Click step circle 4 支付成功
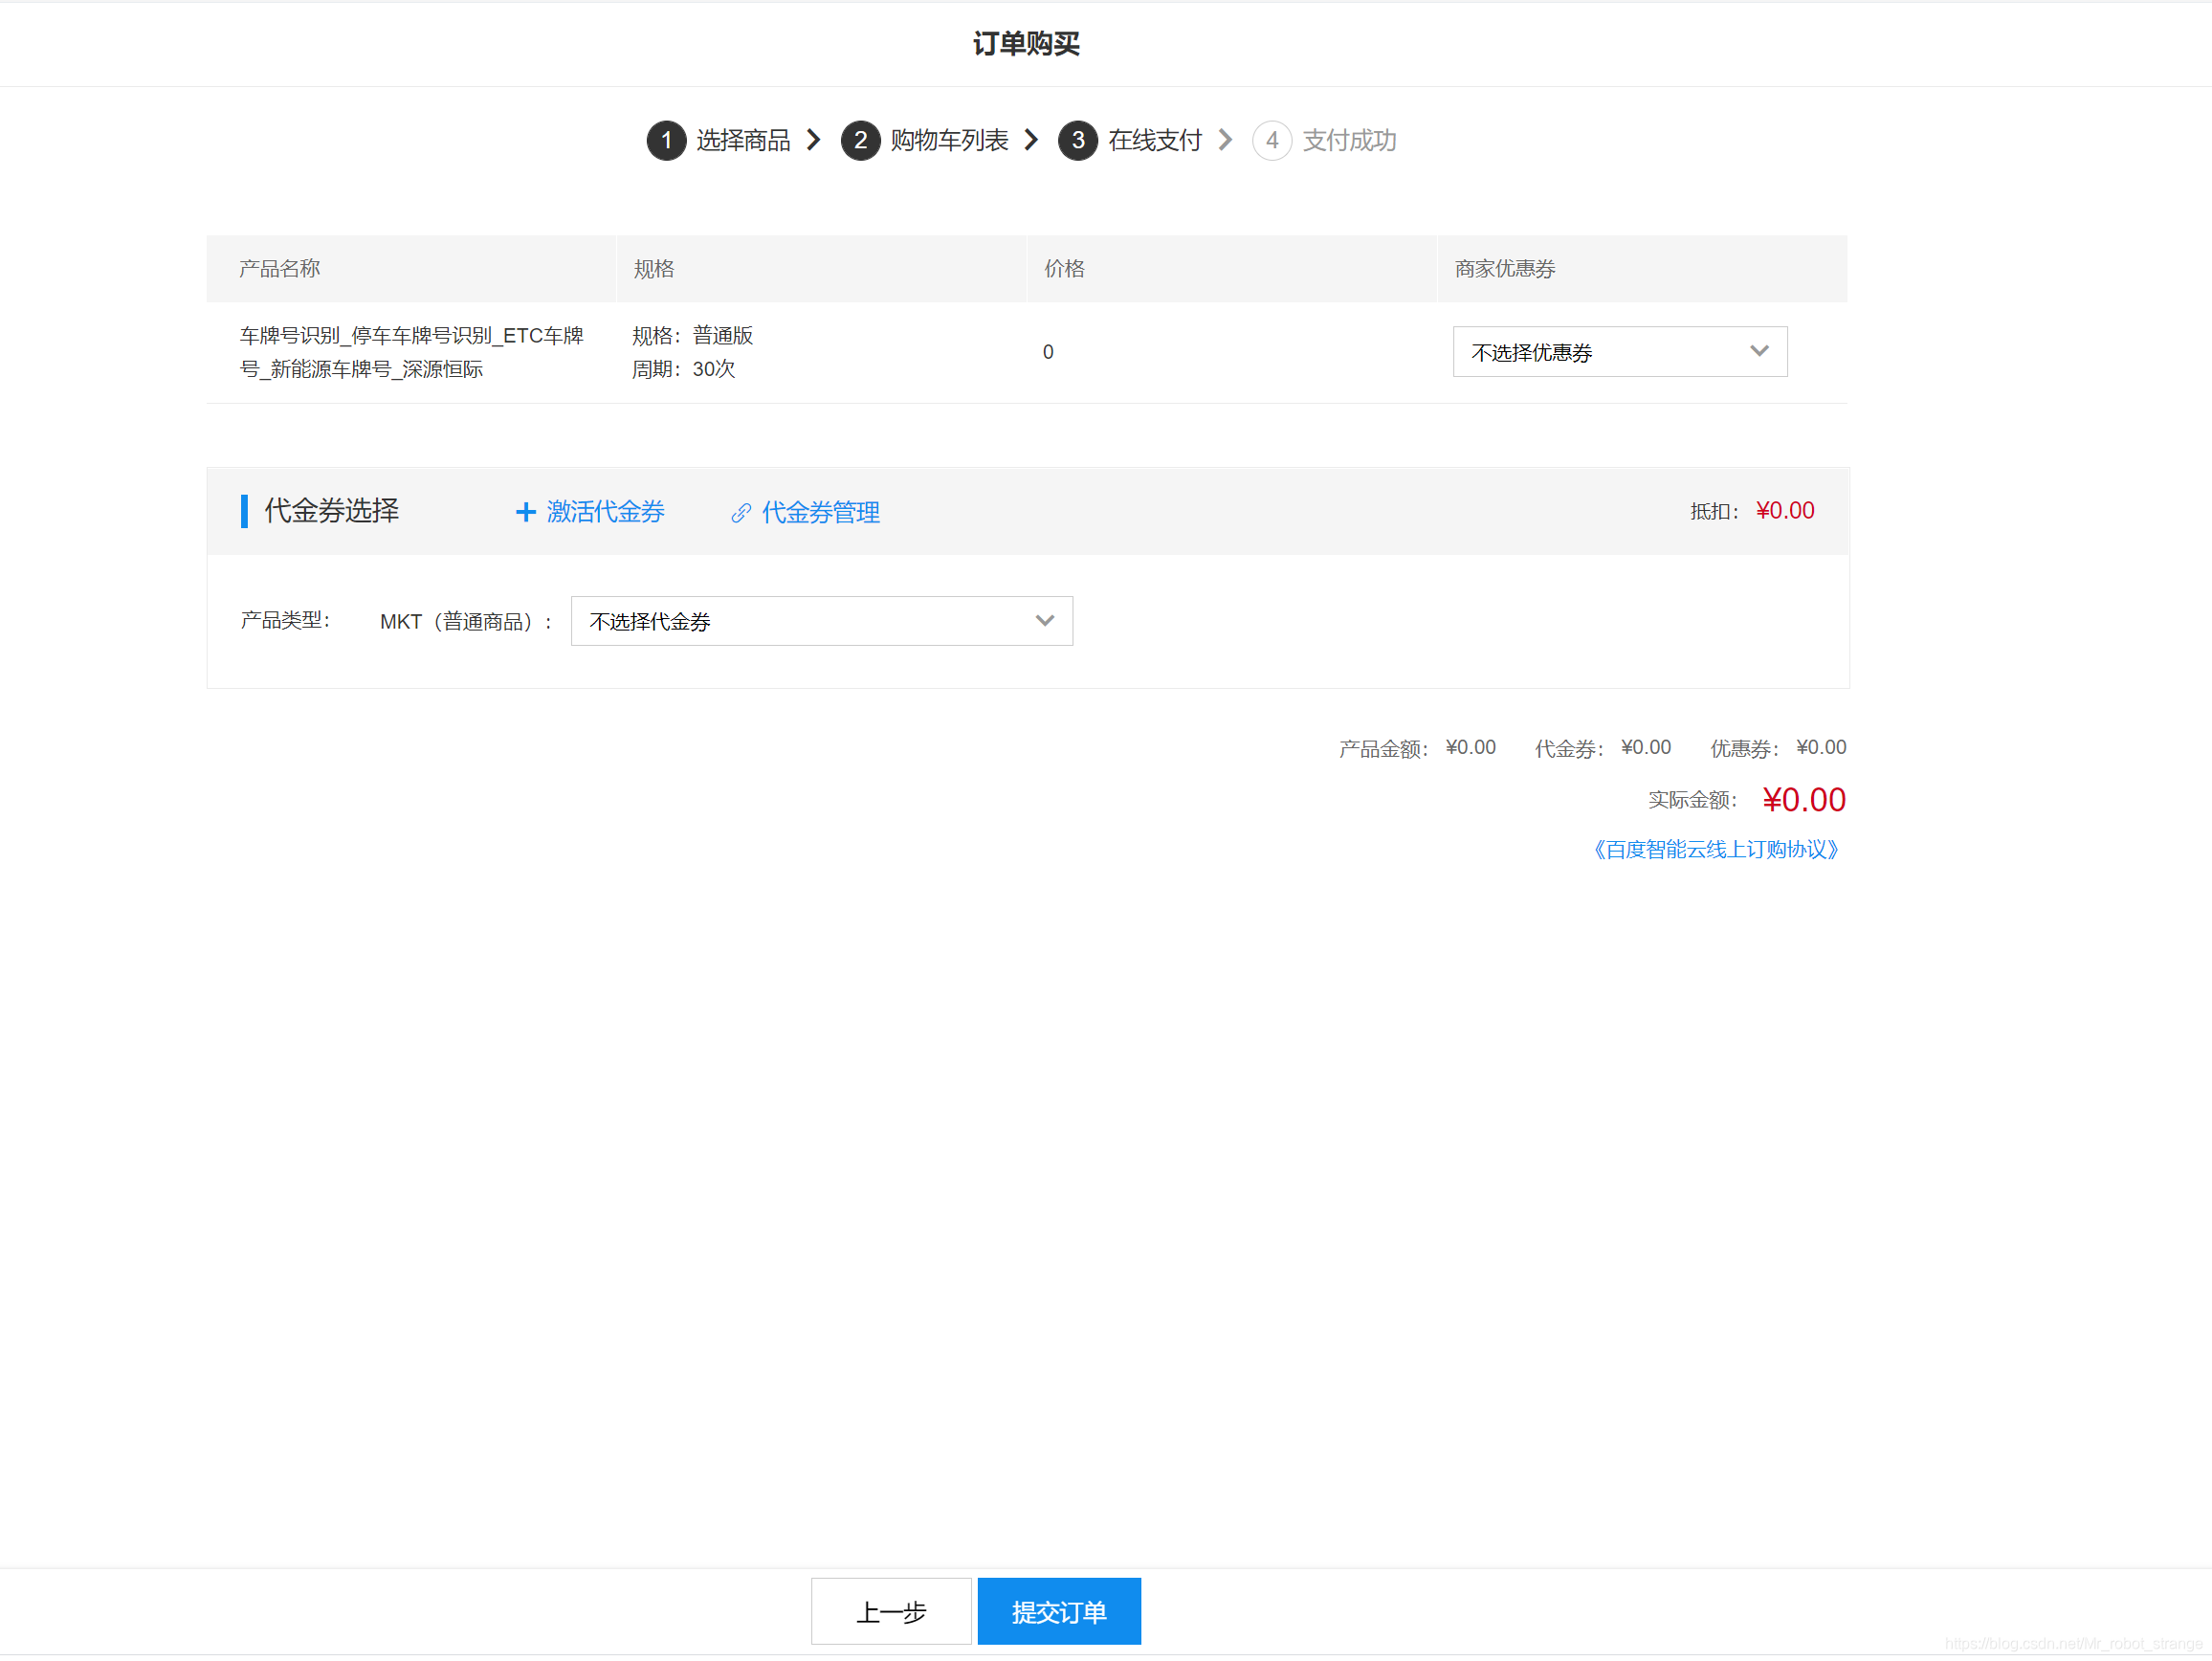The image size is (2212, 1661). (x=1272, y=140)
